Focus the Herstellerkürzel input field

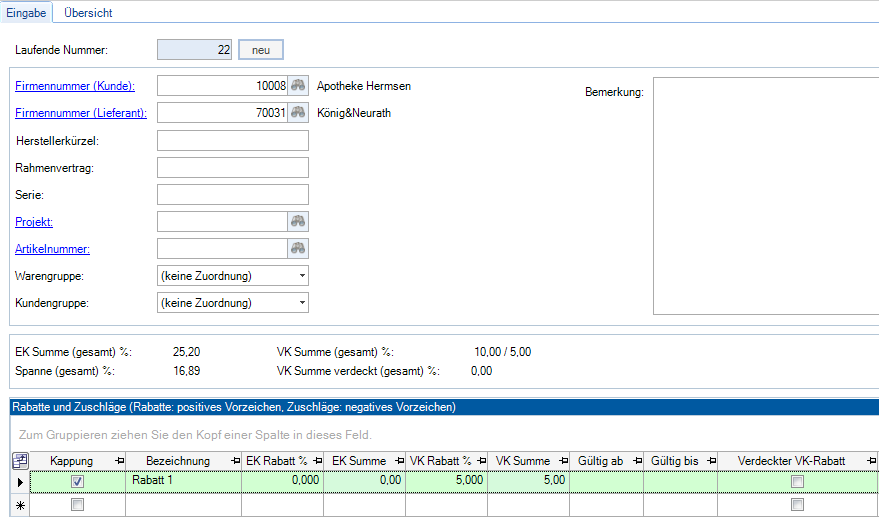232,140
